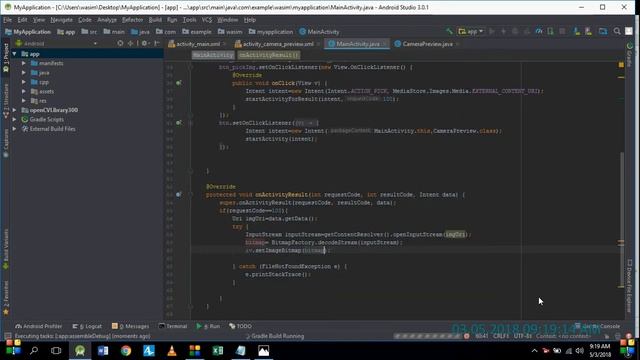Open VLC media player from taskbar
The width and height of the screenshot is (640, 360).
point(172,351)
